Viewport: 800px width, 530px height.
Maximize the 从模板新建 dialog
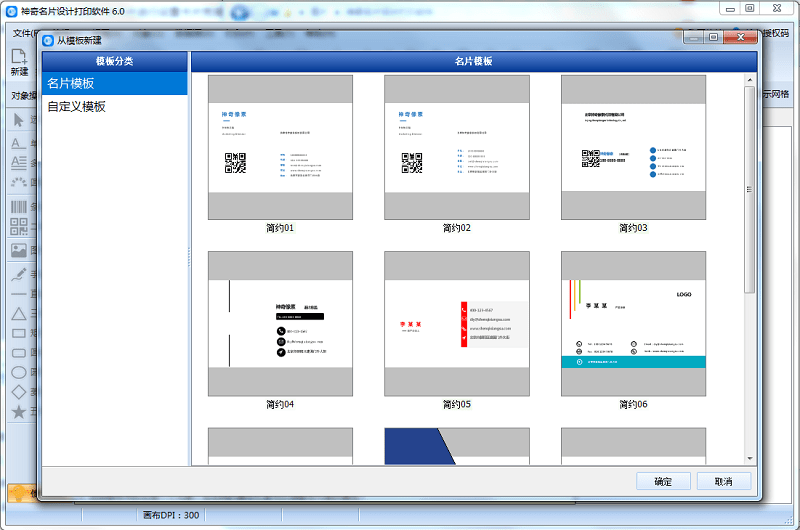click(x=713, y=37)
